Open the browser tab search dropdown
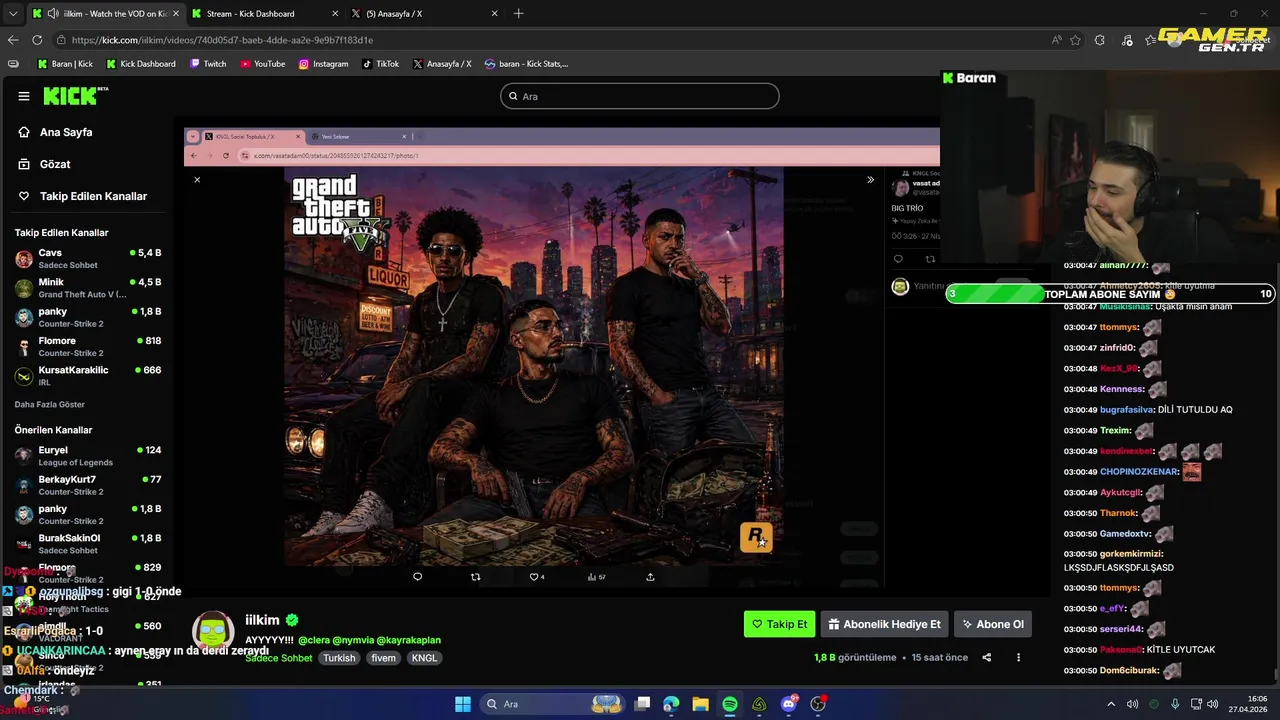The height and width of the screenshot is (720, 1280). click(12, 14)
